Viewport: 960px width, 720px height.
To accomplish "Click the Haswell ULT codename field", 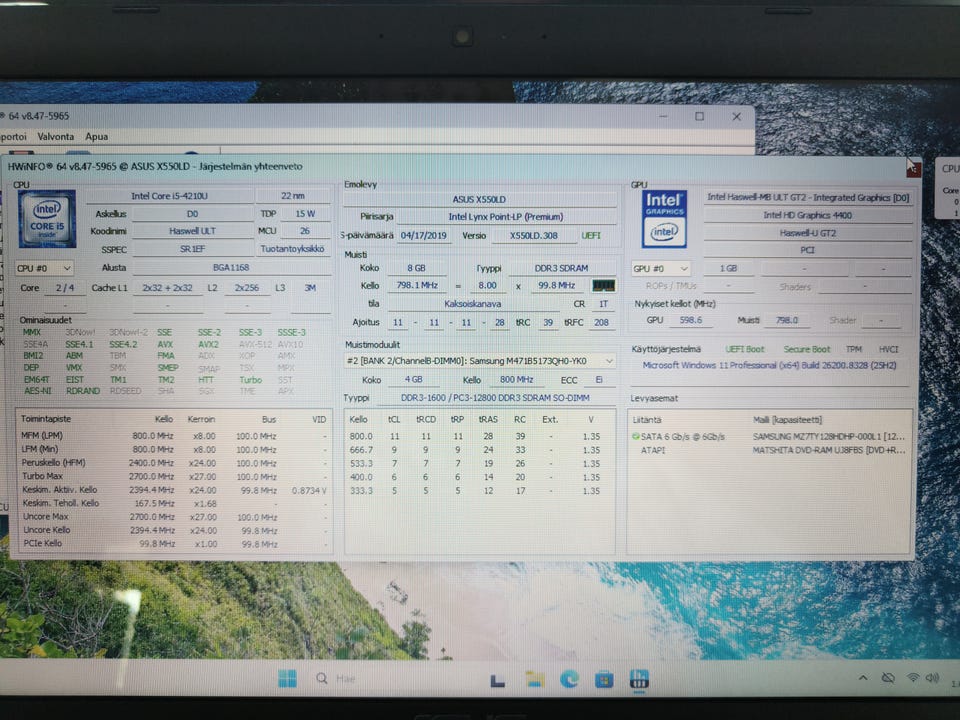I will coord(192,231).
